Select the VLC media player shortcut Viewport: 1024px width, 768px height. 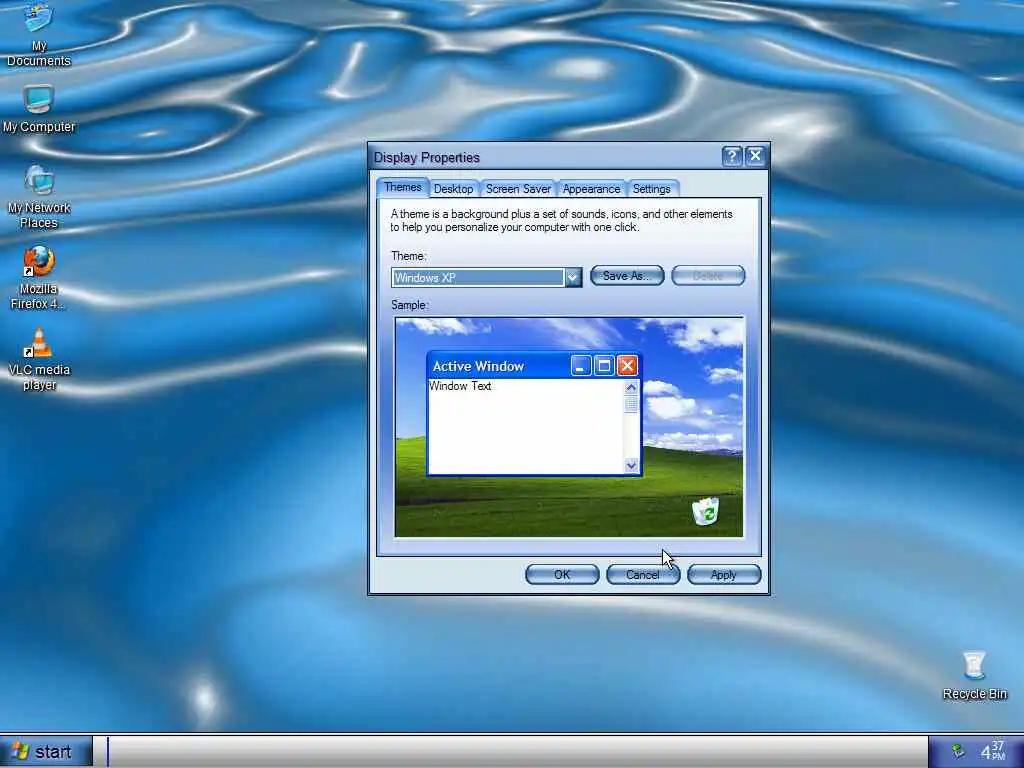pyautogui.click(x=39, y=359)
